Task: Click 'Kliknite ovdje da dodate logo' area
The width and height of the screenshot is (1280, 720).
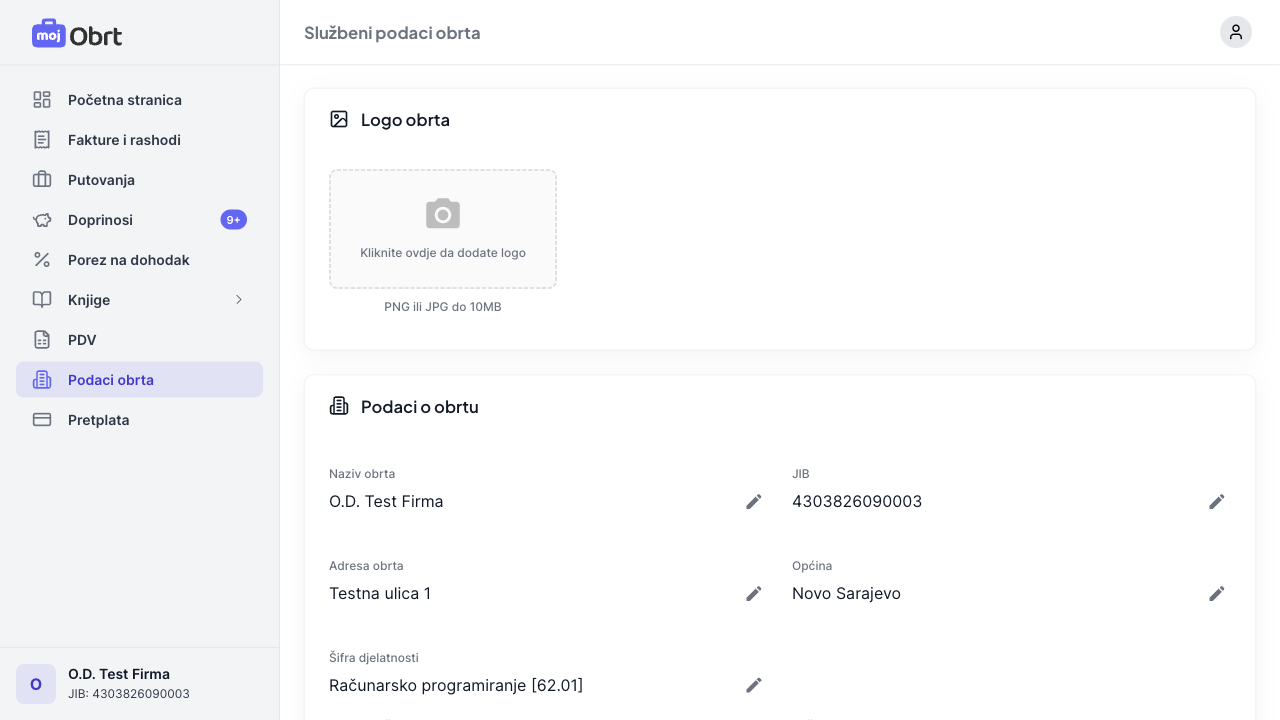Action: coord(443,253)
